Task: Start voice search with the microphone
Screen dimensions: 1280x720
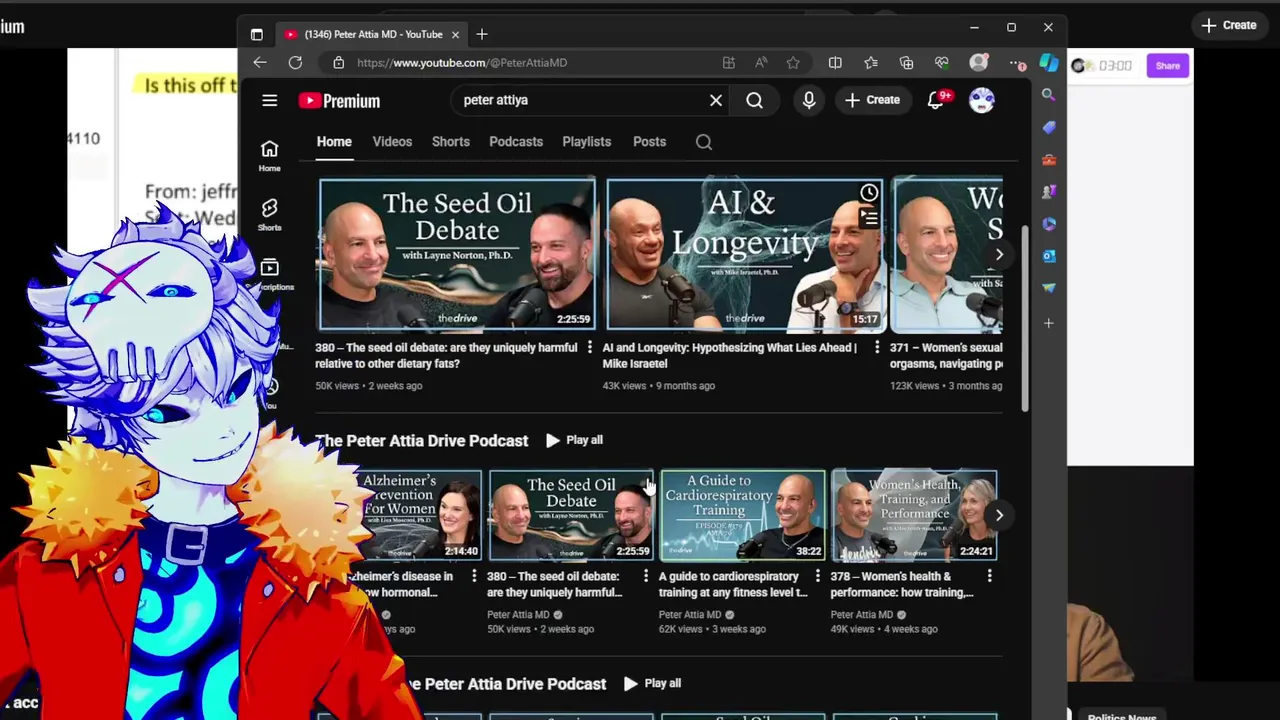Action: coord(809,100)
